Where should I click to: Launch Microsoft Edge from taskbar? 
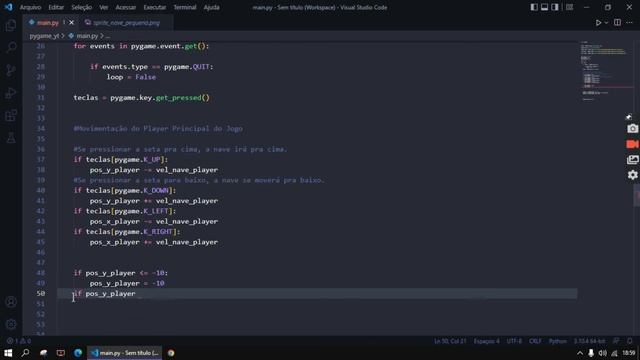click(78, 353)
